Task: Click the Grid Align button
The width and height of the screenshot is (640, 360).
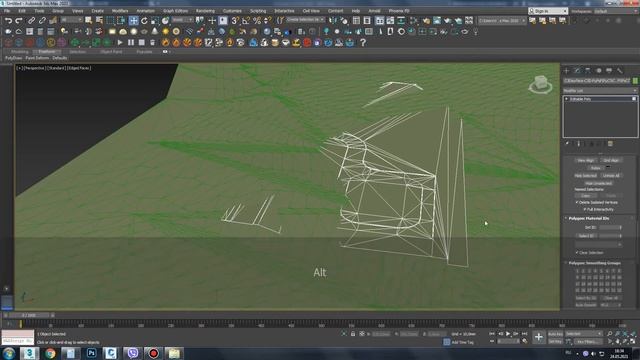Action: (611, 160)
